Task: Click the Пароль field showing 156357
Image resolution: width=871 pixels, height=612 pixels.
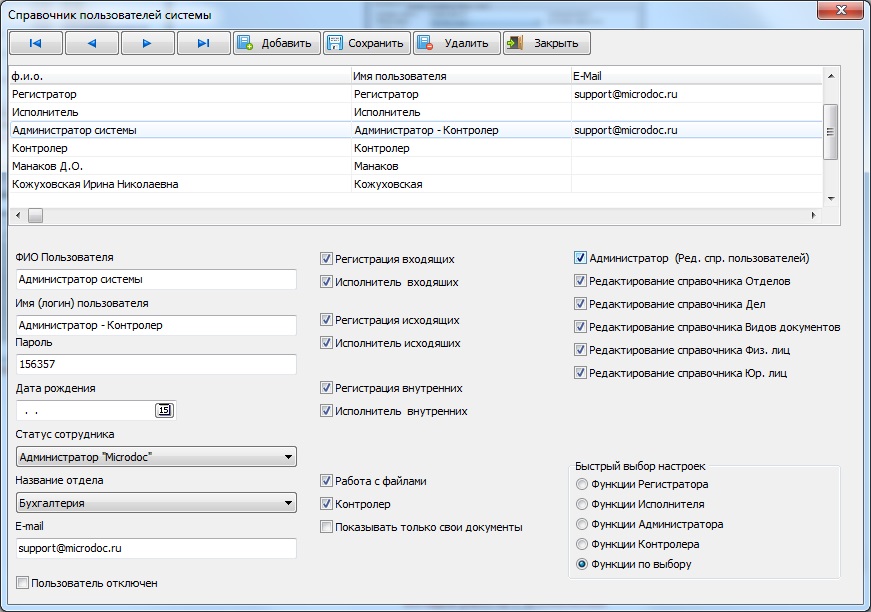Action: coord(156,364)
